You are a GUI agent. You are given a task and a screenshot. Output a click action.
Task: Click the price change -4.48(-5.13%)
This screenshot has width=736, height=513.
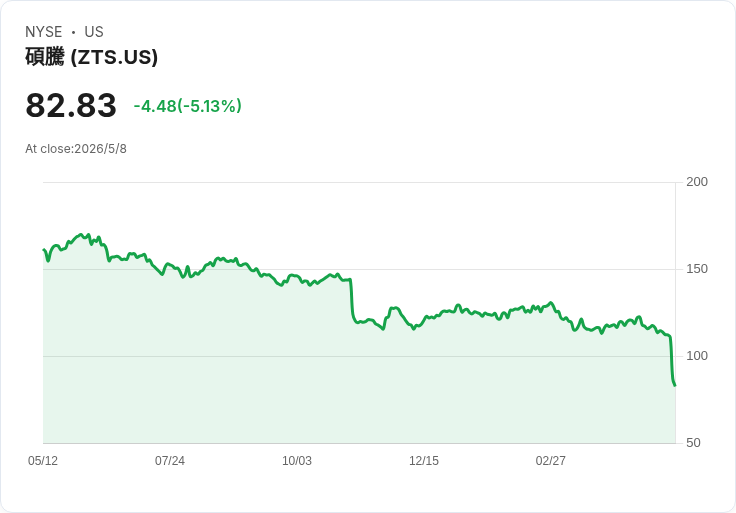tap(188, 106)
